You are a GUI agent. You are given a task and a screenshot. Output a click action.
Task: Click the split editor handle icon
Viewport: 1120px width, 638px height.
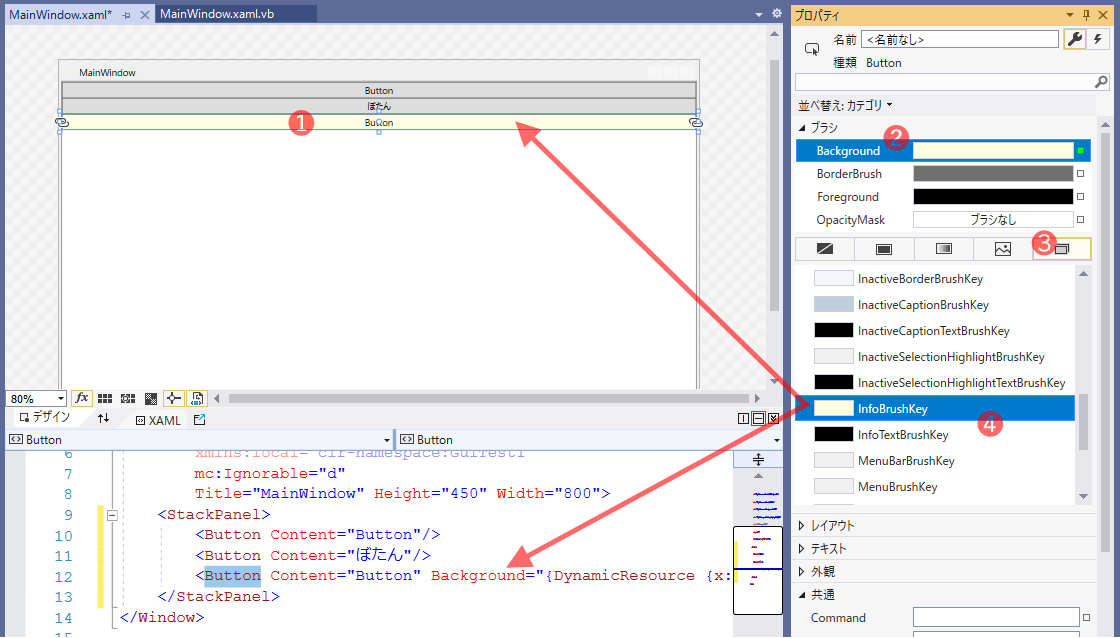pyautogui.click(x=758, y=459)
